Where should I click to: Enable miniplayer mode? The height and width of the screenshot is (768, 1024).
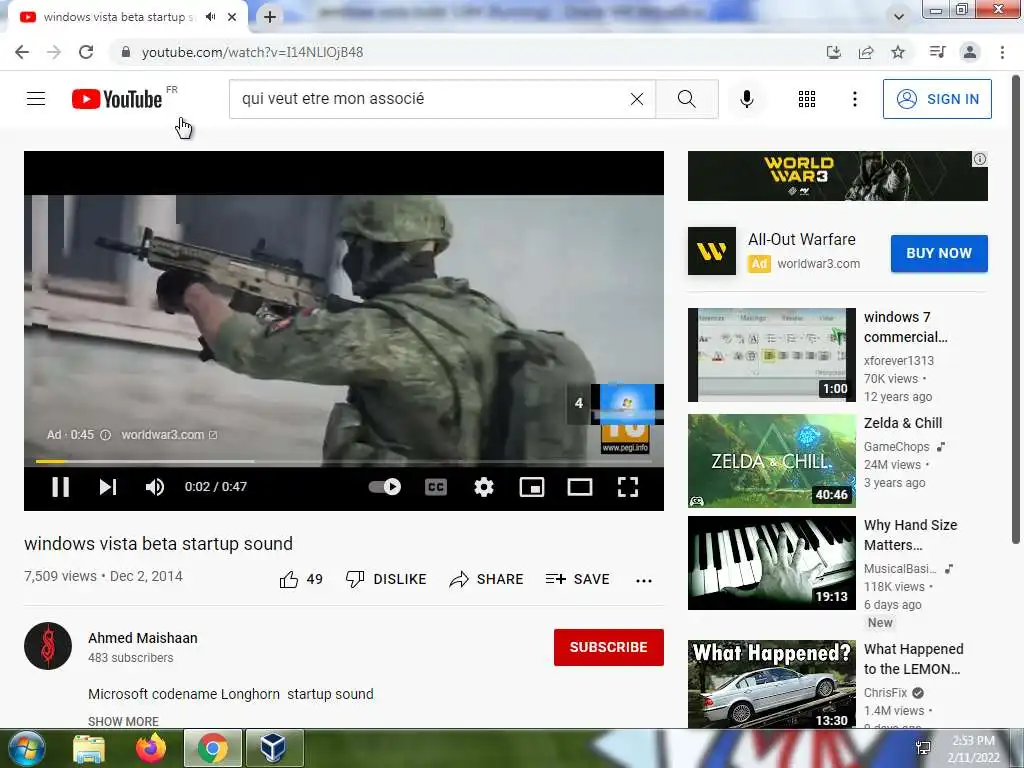[x=532, y=487]
